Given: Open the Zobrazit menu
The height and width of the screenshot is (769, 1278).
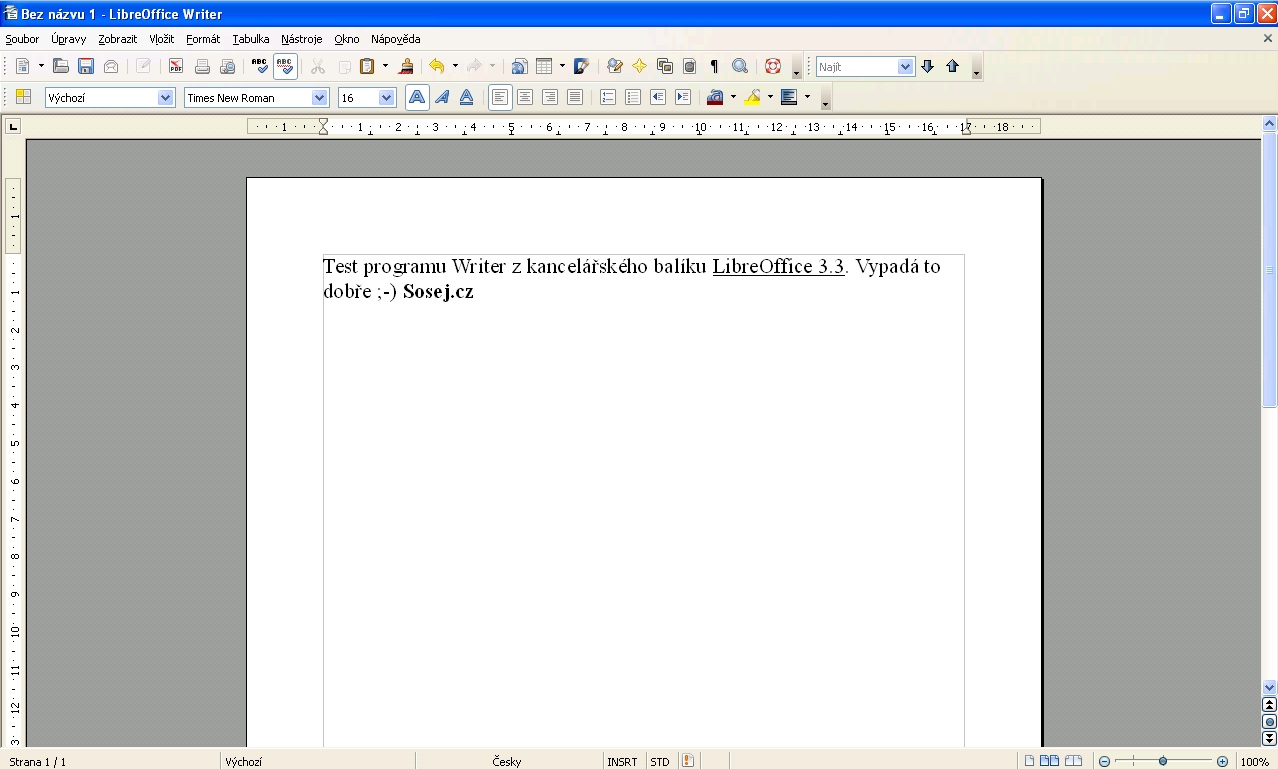Looking at the screenshot, I should coord(118,39).
